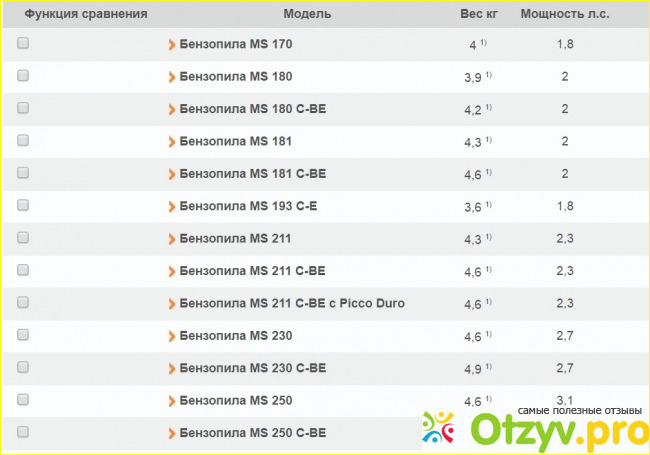Open the Бензопила MS 180 C-BE link
The height and width of the screenshot is (455, 650).
pos(252,109)
